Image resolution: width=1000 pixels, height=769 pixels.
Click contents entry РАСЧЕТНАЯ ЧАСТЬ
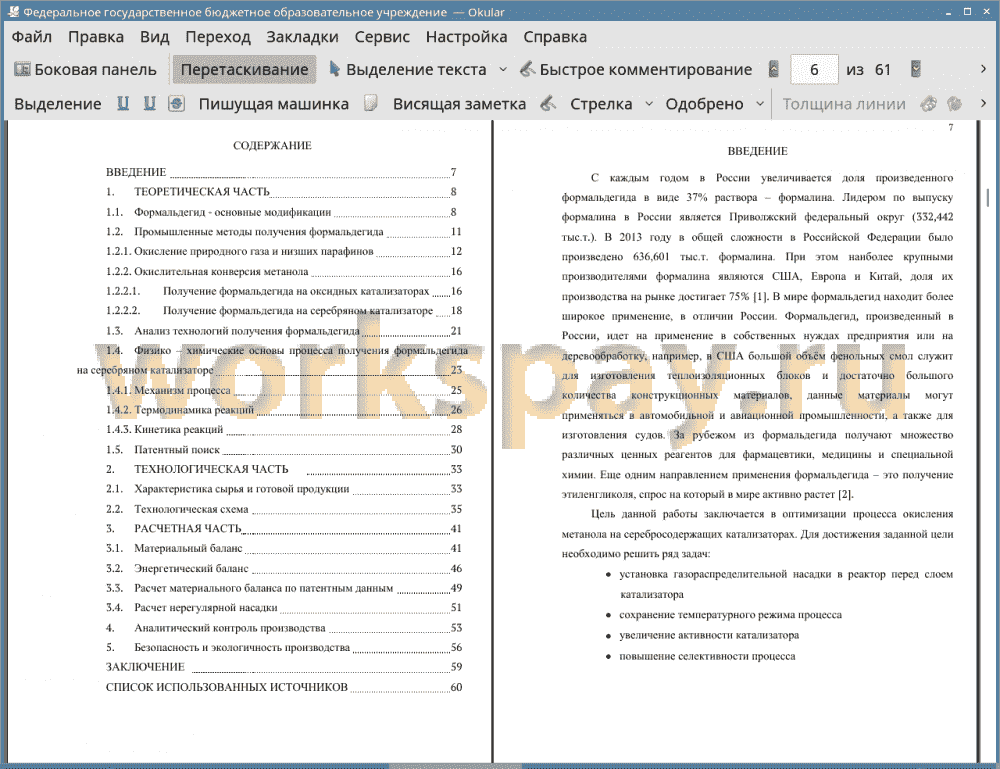[x=283, y=529]
